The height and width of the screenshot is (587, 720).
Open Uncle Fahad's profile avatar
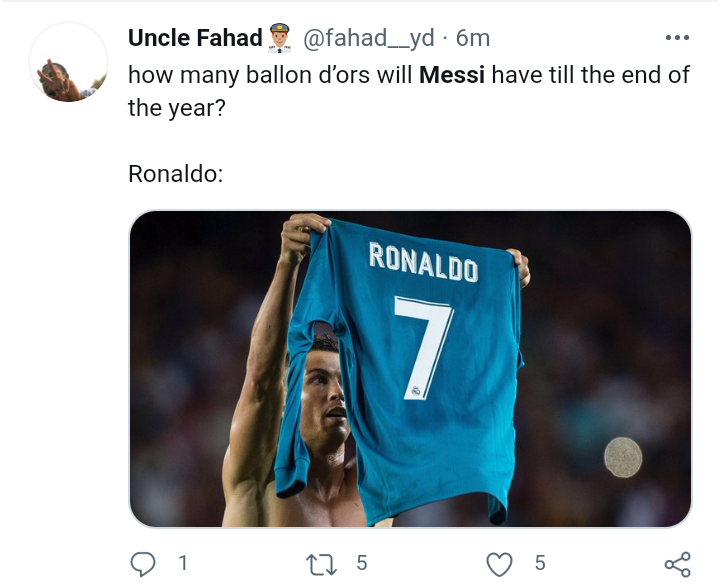tap(69, 62)
